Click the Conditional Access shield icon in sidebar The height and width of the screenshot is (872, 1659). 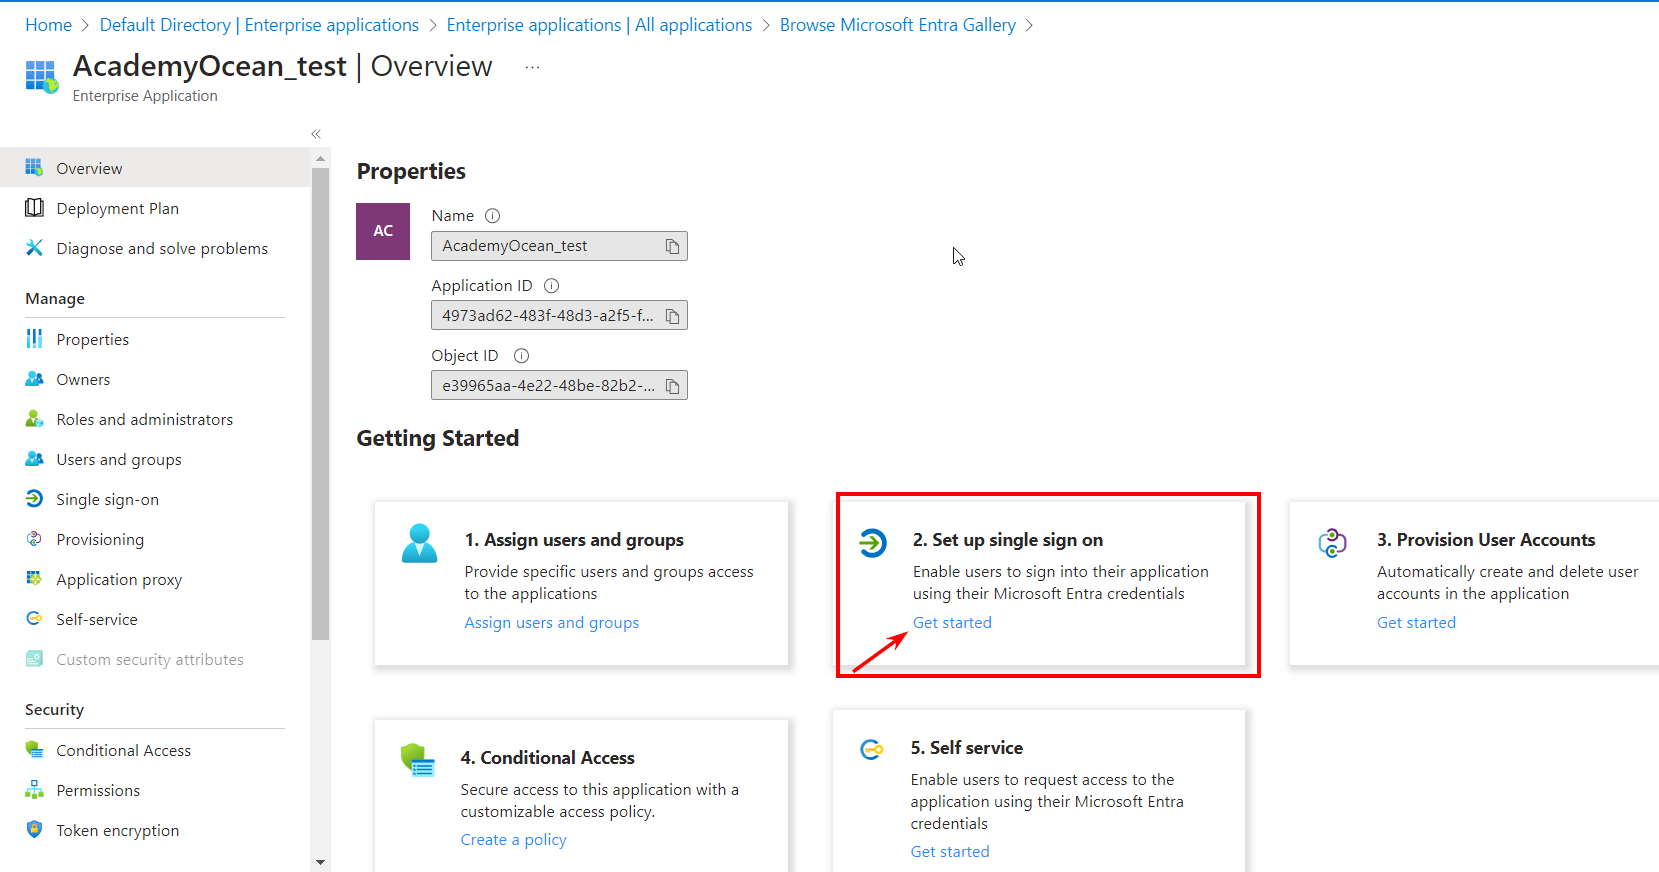tap(34, 749)
